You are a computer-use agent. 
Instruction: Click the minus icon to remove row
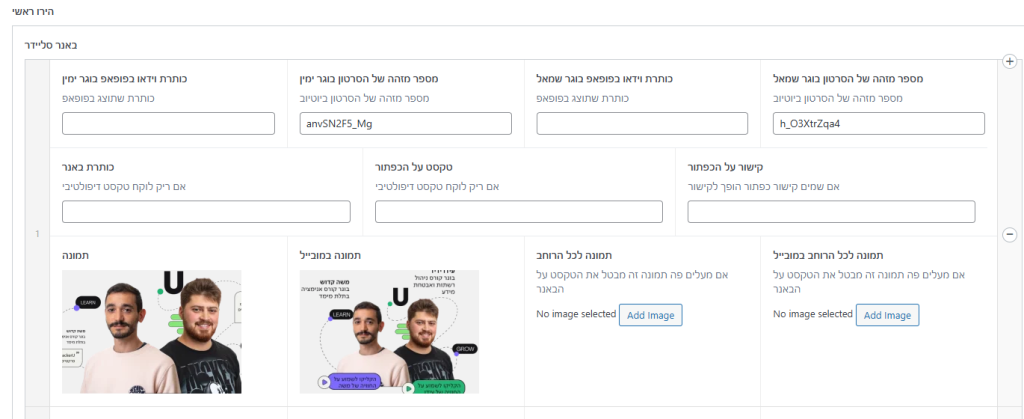coord(1009,234)
